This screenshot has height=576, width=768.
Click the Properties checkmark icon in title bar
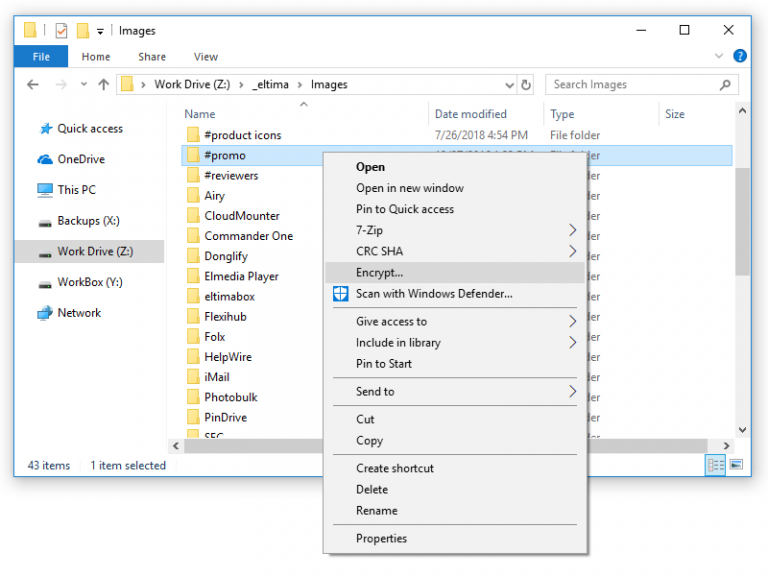tap(61, 31)
